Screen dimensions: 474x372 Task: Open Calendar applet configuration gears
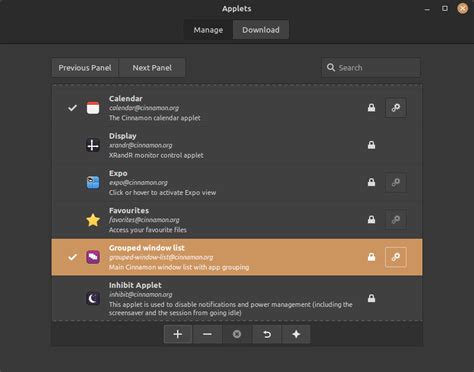click(x=396, y=108)
